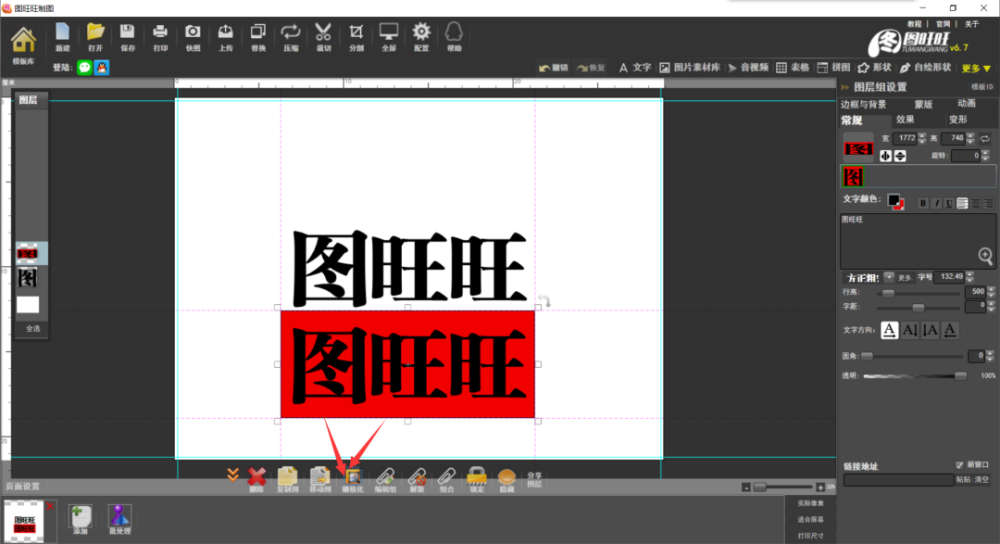Click the 分享图层 share layer button
The image size is (1000, 544).
[x=534, y=480]
